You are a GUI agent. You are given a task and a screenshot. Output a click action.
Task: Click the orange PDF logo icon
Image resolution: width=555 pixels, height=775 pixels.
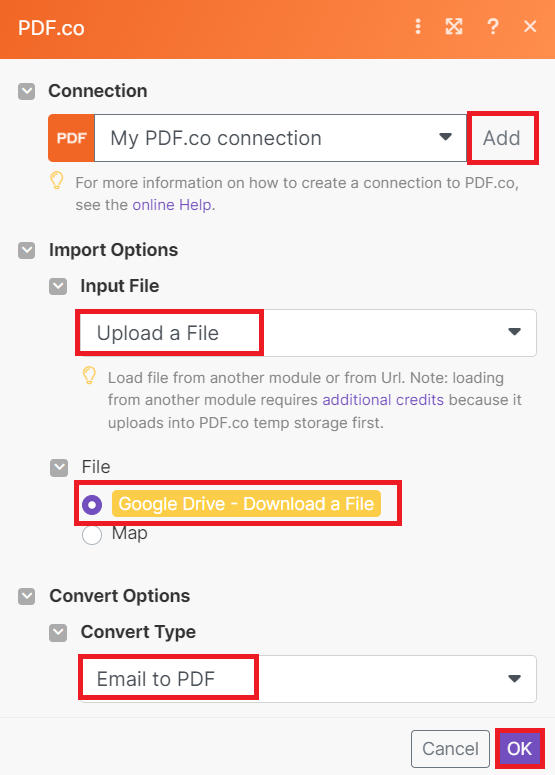click(x=71, y=138)
